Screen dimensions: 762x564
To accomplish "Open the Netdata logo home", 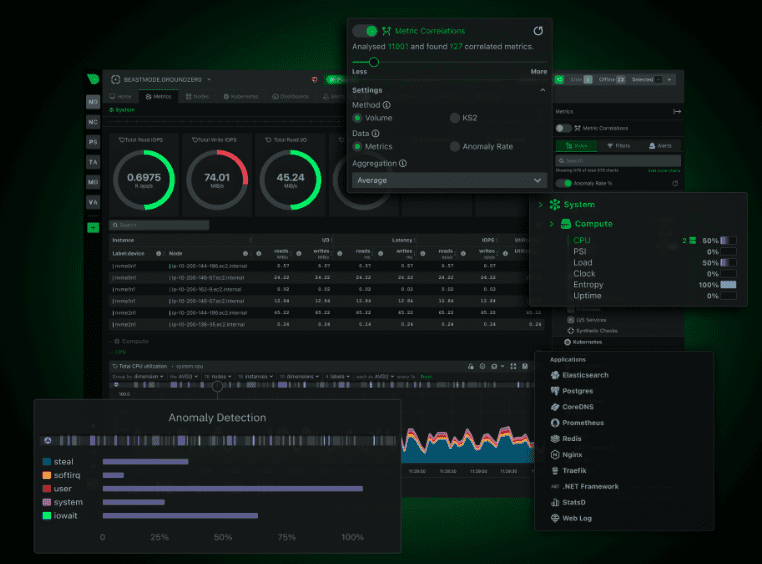I will click(x=93, y=79).
